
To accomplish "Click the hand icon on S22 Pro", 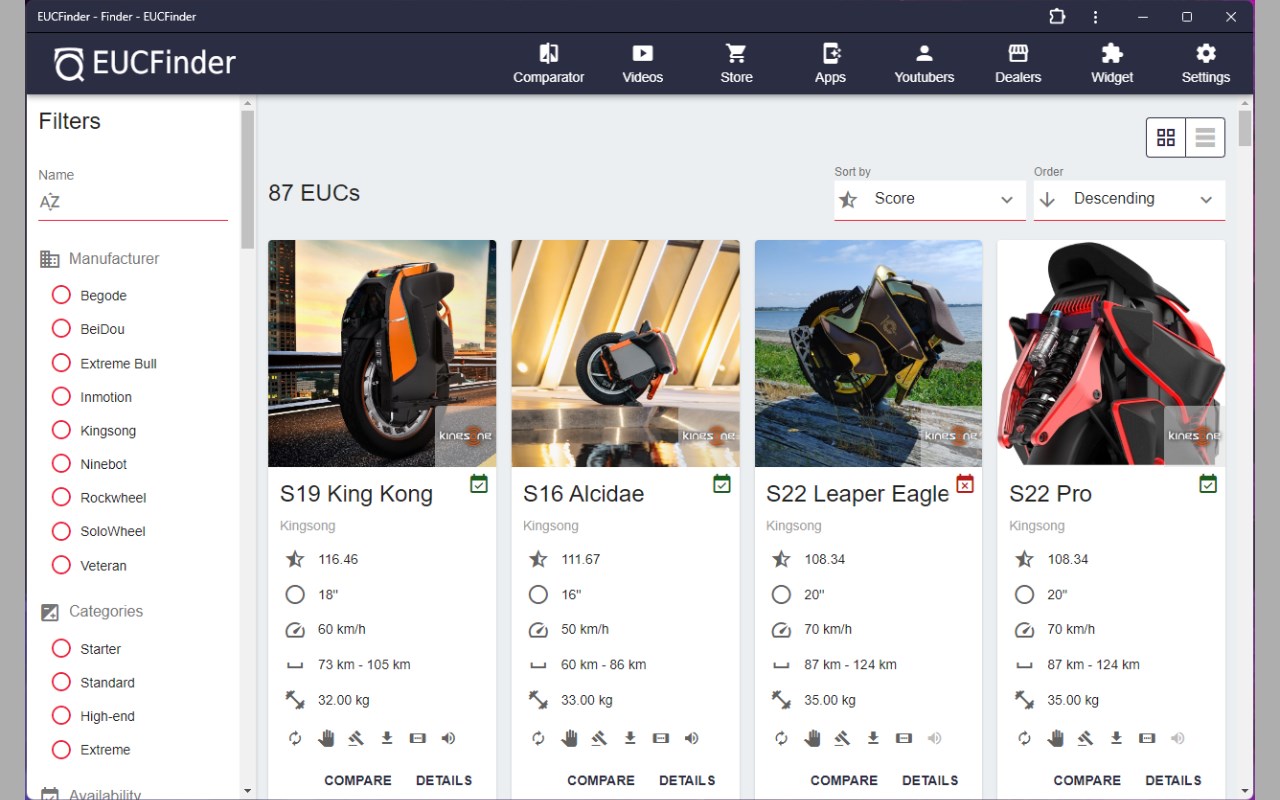I will coord(1055,738).
